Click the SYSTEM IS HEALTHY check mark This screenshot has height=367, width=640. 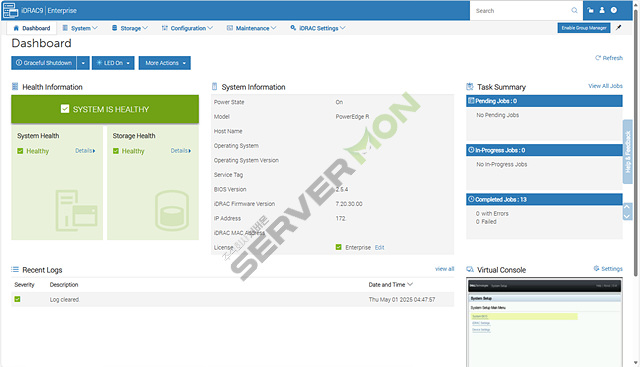tap(65, 109)
